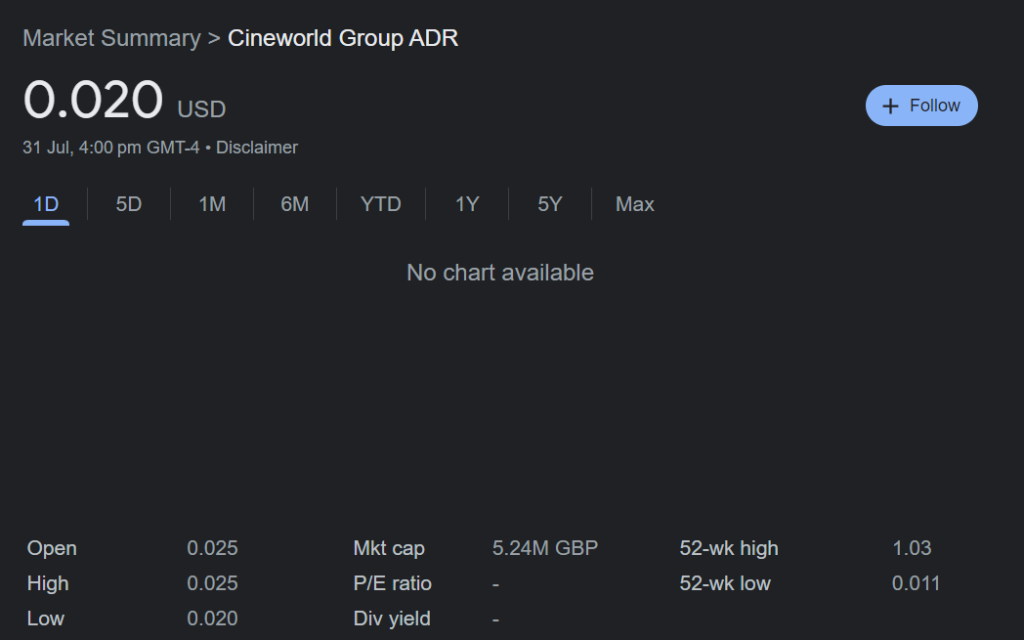Screen dimensions: 1024x640
Task: Switch to the 5D chart range
Action: 129,204
